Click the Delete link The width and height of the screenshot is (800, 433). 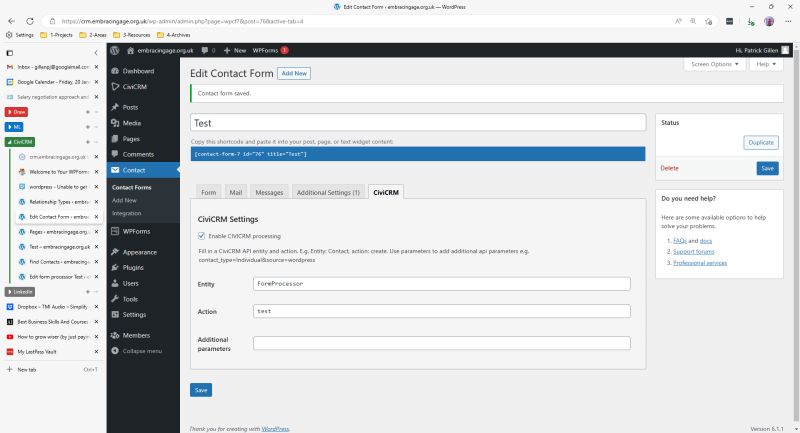[x=669, y=168]
